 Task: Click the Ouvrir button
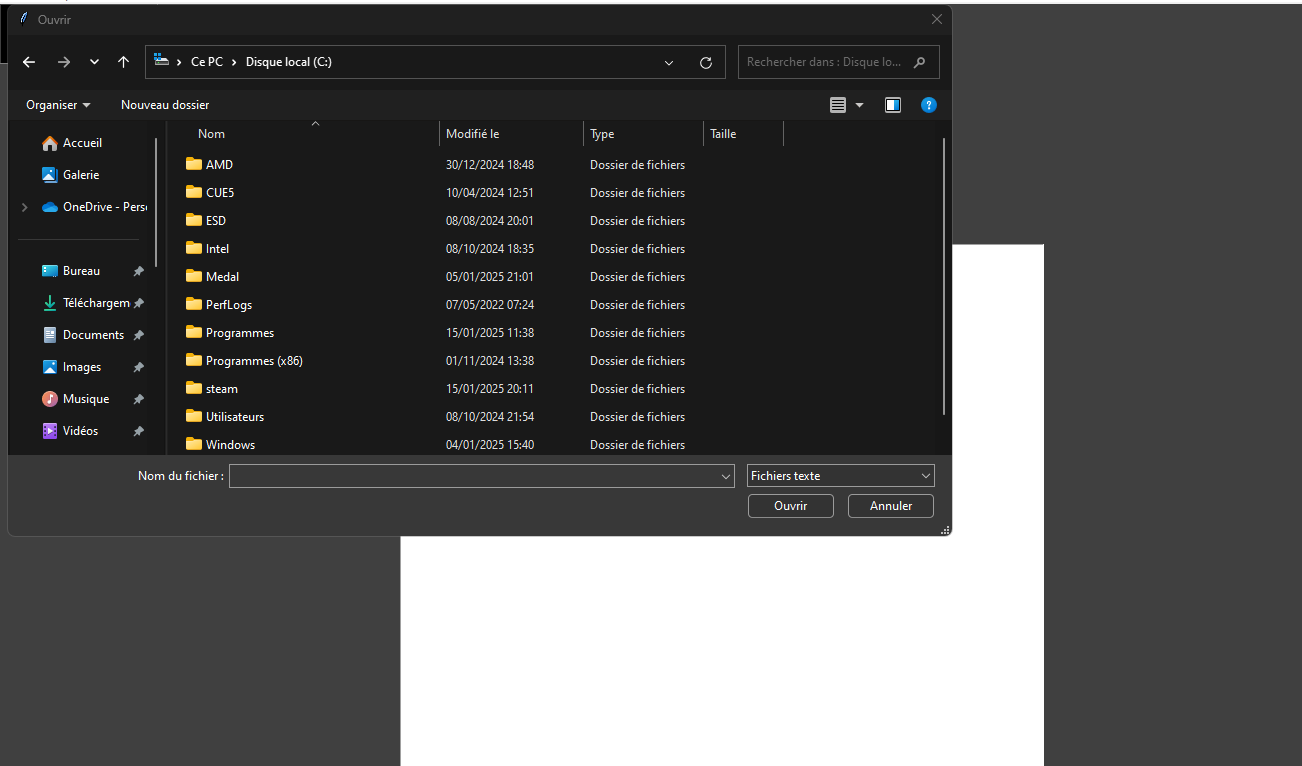[790, 505]
